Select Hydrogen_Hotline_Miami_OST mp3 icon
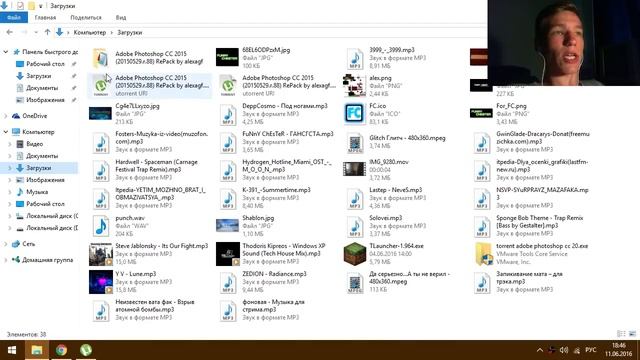 coord(228,171)
